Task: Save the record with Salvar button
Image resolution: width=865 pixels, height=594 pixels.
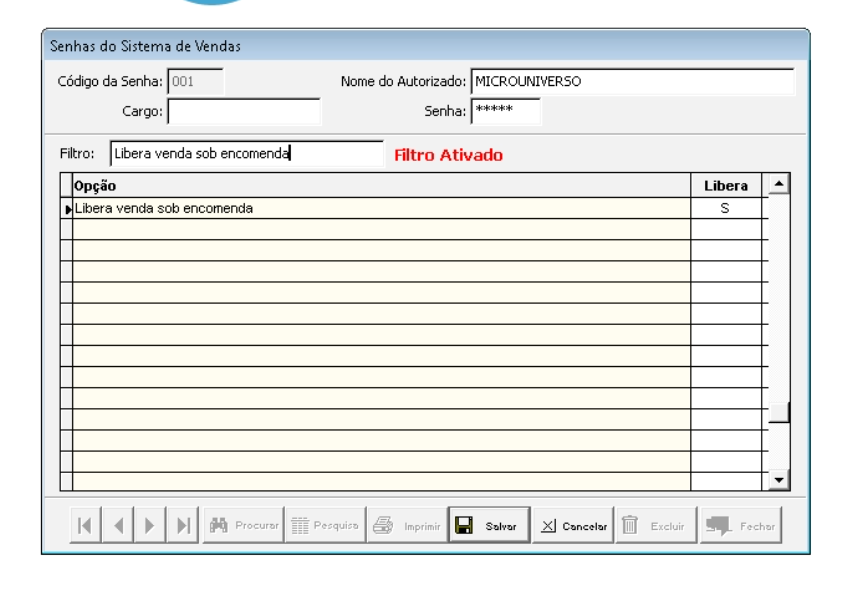Action: (489, 525)
